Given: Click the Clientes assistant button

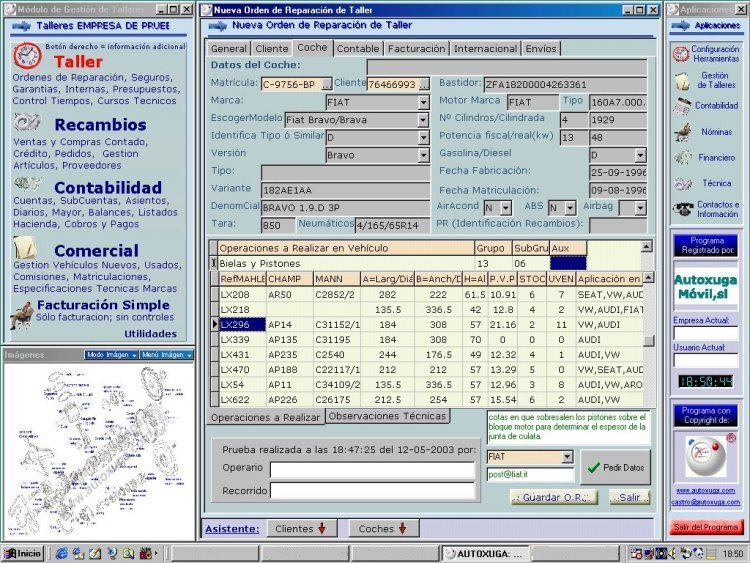Looking at the screenshot, I should click(x=302, y=529).
